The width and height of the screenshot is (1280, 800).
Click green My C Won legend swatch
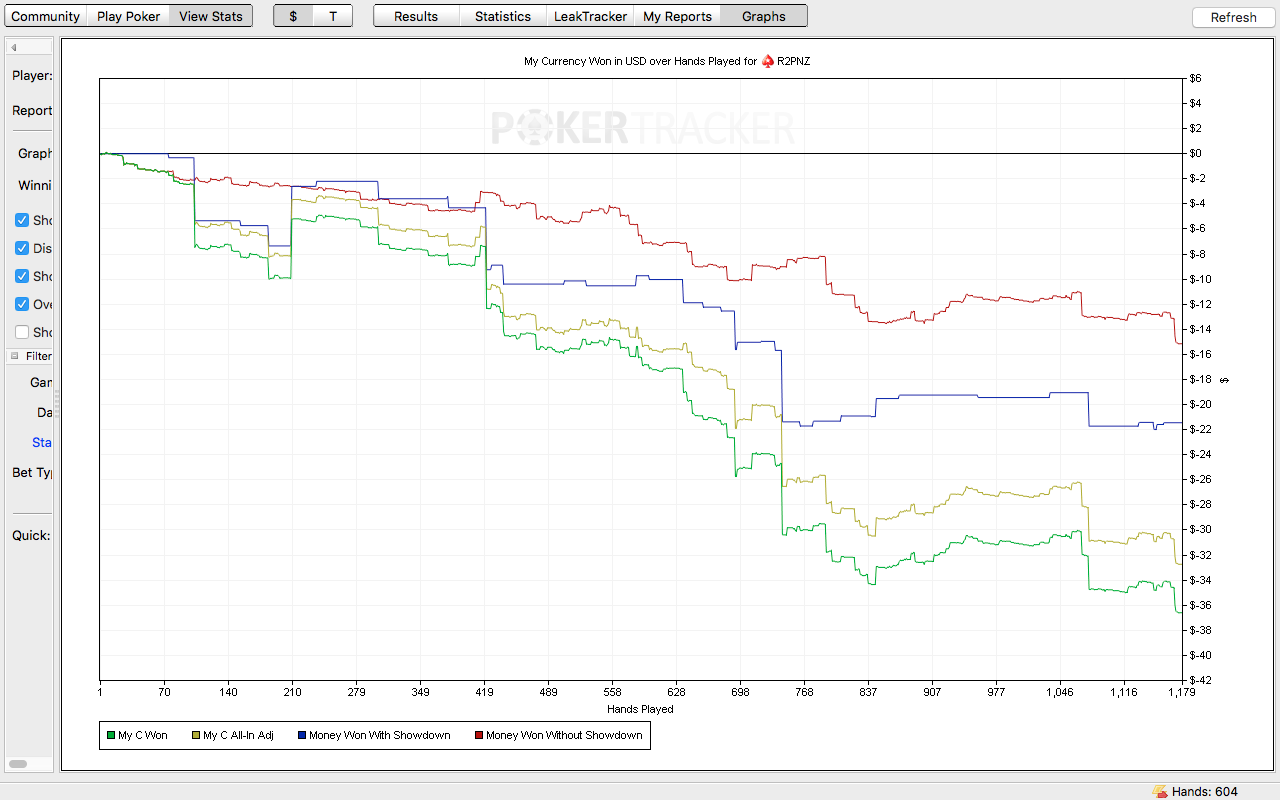111,736
